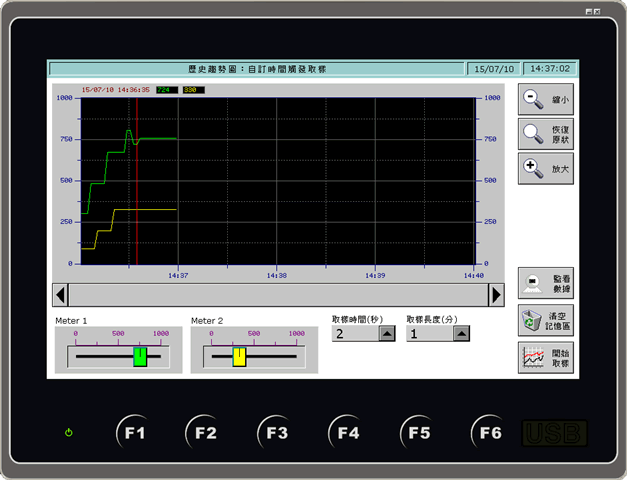This screenshot has width=627, height=480.
Task: Open the sampling length (取樣長度) dropdown arrow
Action: [x=460, y=334]
